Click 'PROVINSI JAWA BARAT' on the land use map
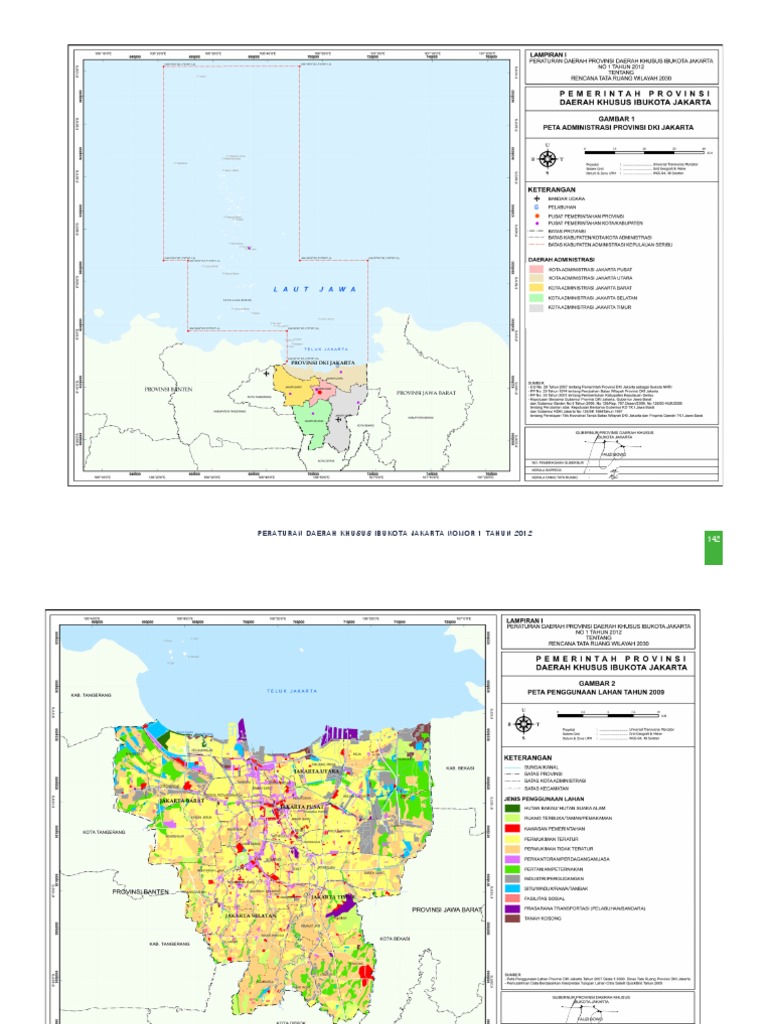 pos(447,909)
